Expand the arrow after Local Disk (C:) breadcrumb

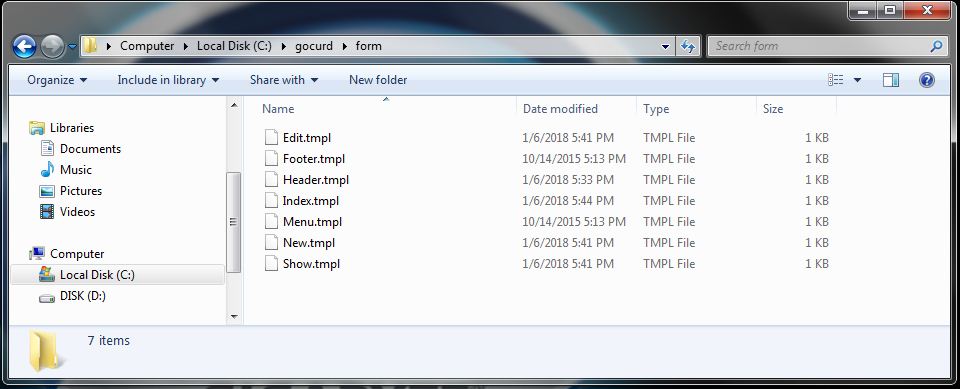[283, 46]
